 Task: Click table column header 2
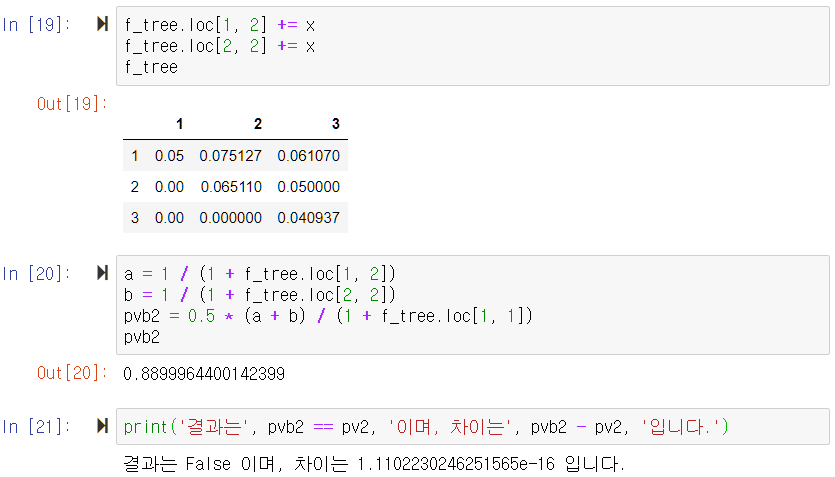(258, 124)
